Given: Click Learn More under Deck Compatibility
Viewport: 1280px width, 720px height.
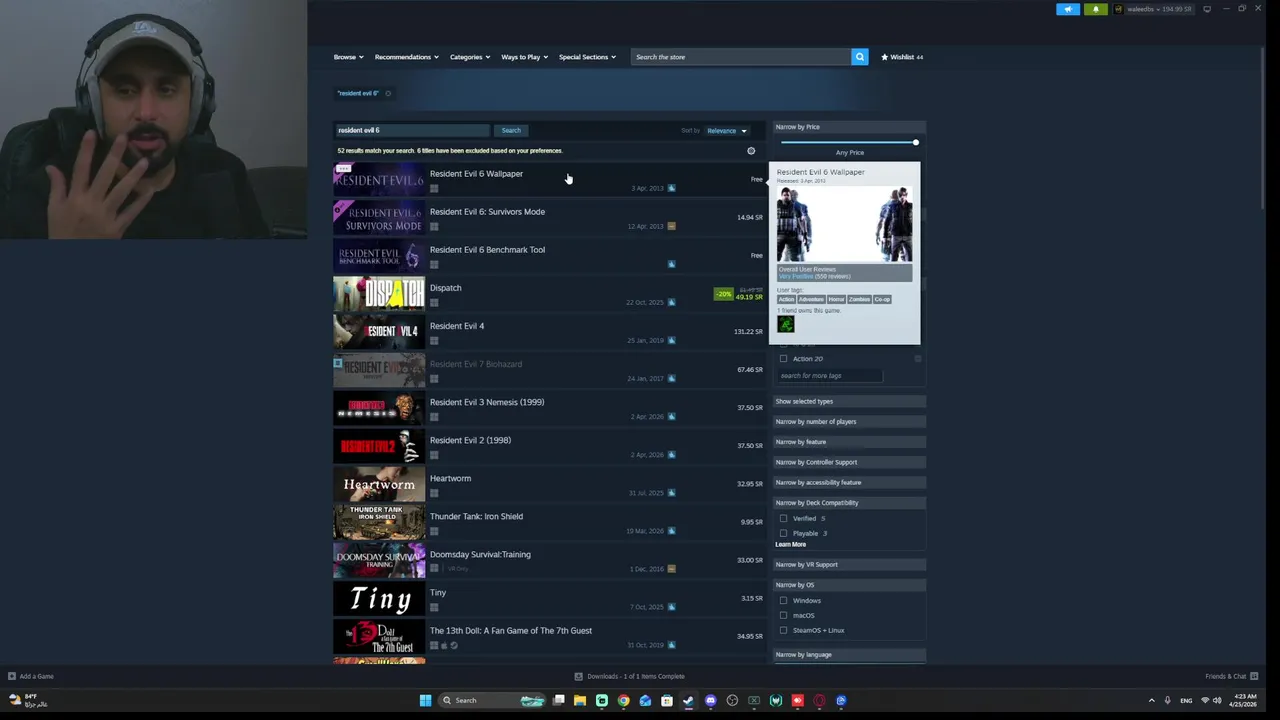Looking at the screenshot, I should tap(790, 545).
